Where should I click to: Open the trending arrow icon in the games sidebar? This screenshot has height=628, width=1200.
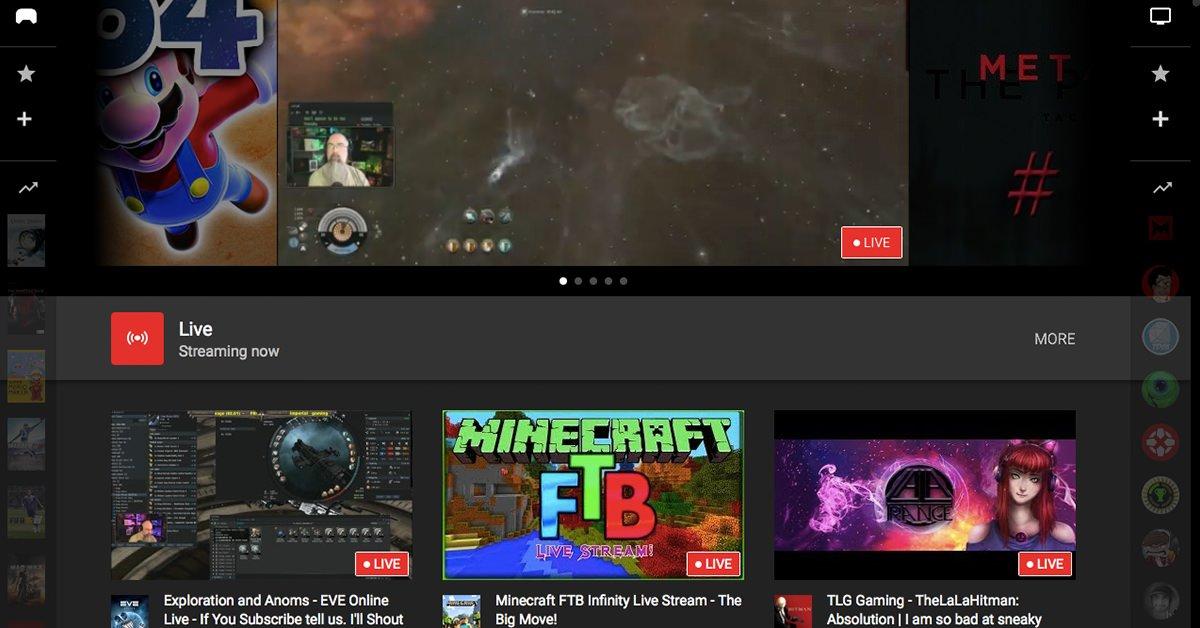[26, 187]
